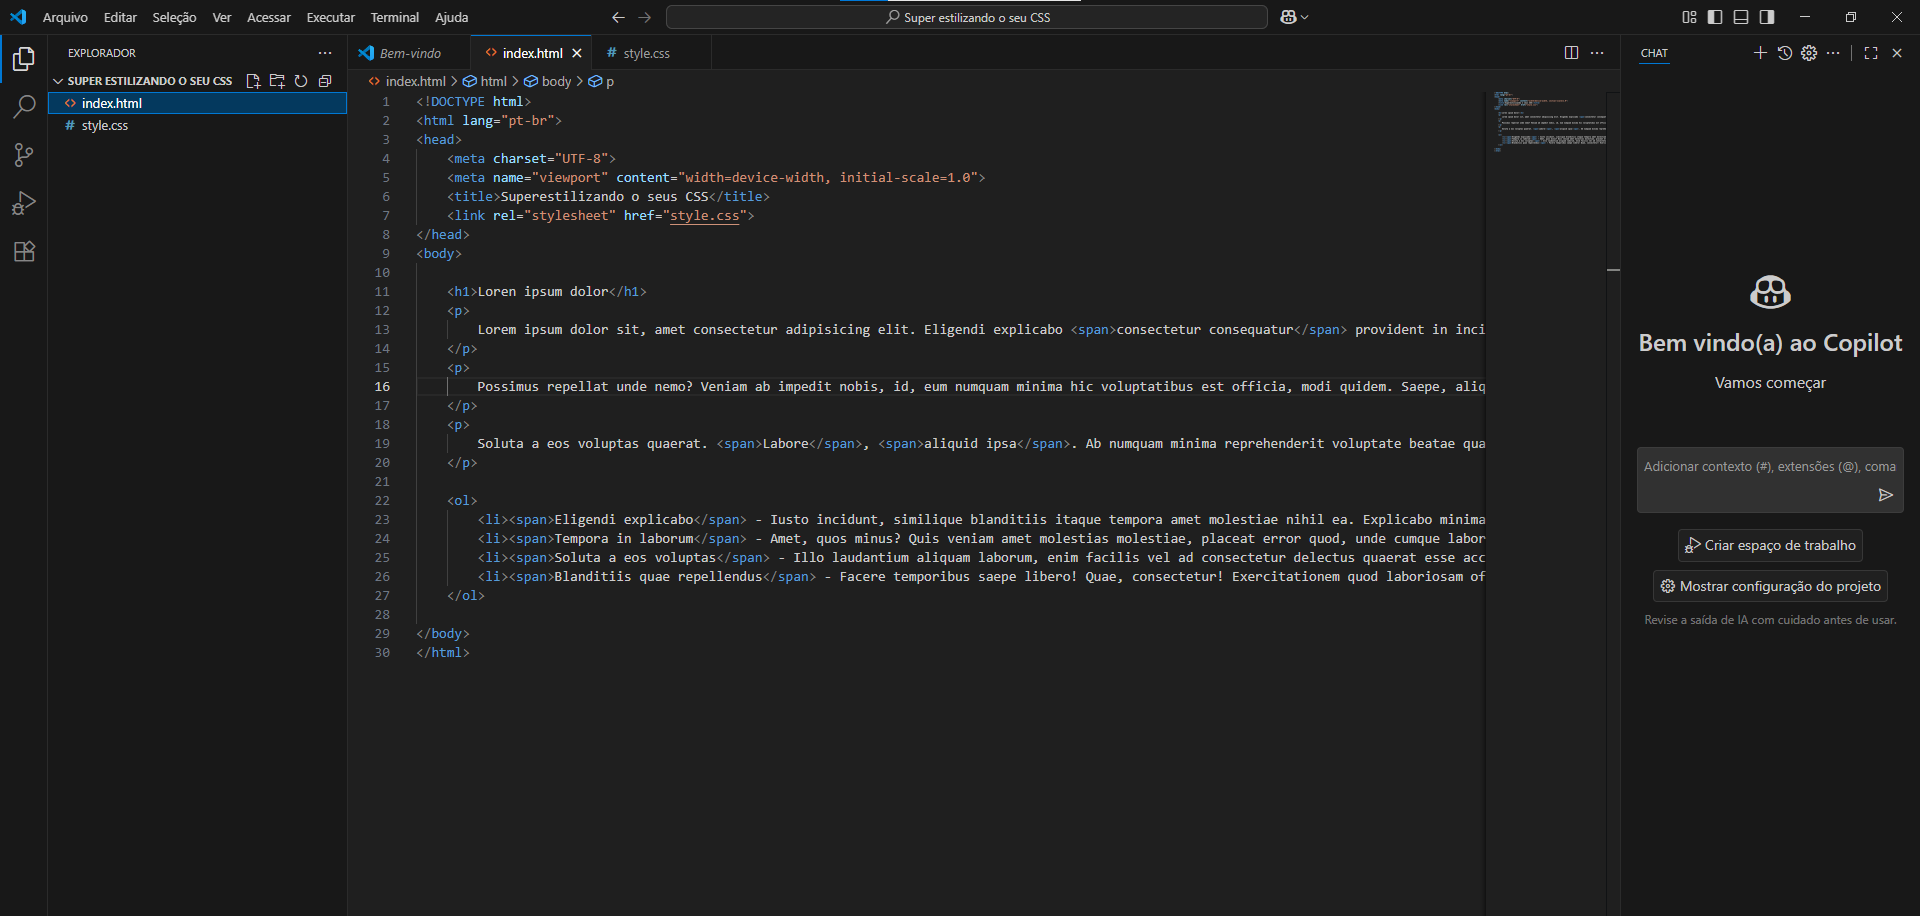This screenshot has width=1920, height=916.
Task: Show chat history
Action: (x=1785, y=53)
